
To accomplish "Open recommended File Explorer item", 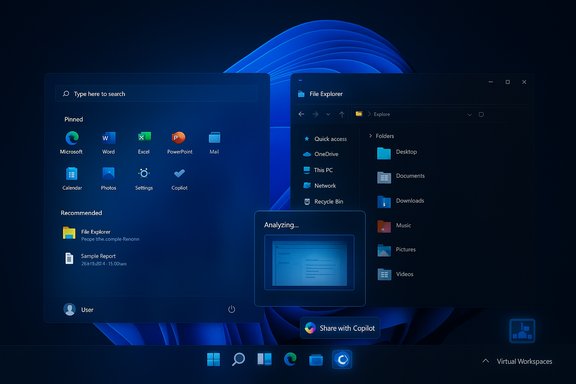I will tap(101, 234).
